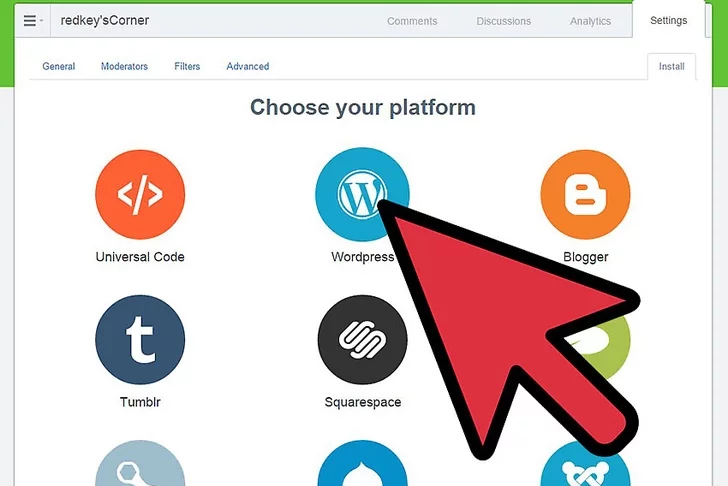Viewport: 728px width, 486px height.
Task: Click the Drupal droplet icon
Action: coord(362,463)
